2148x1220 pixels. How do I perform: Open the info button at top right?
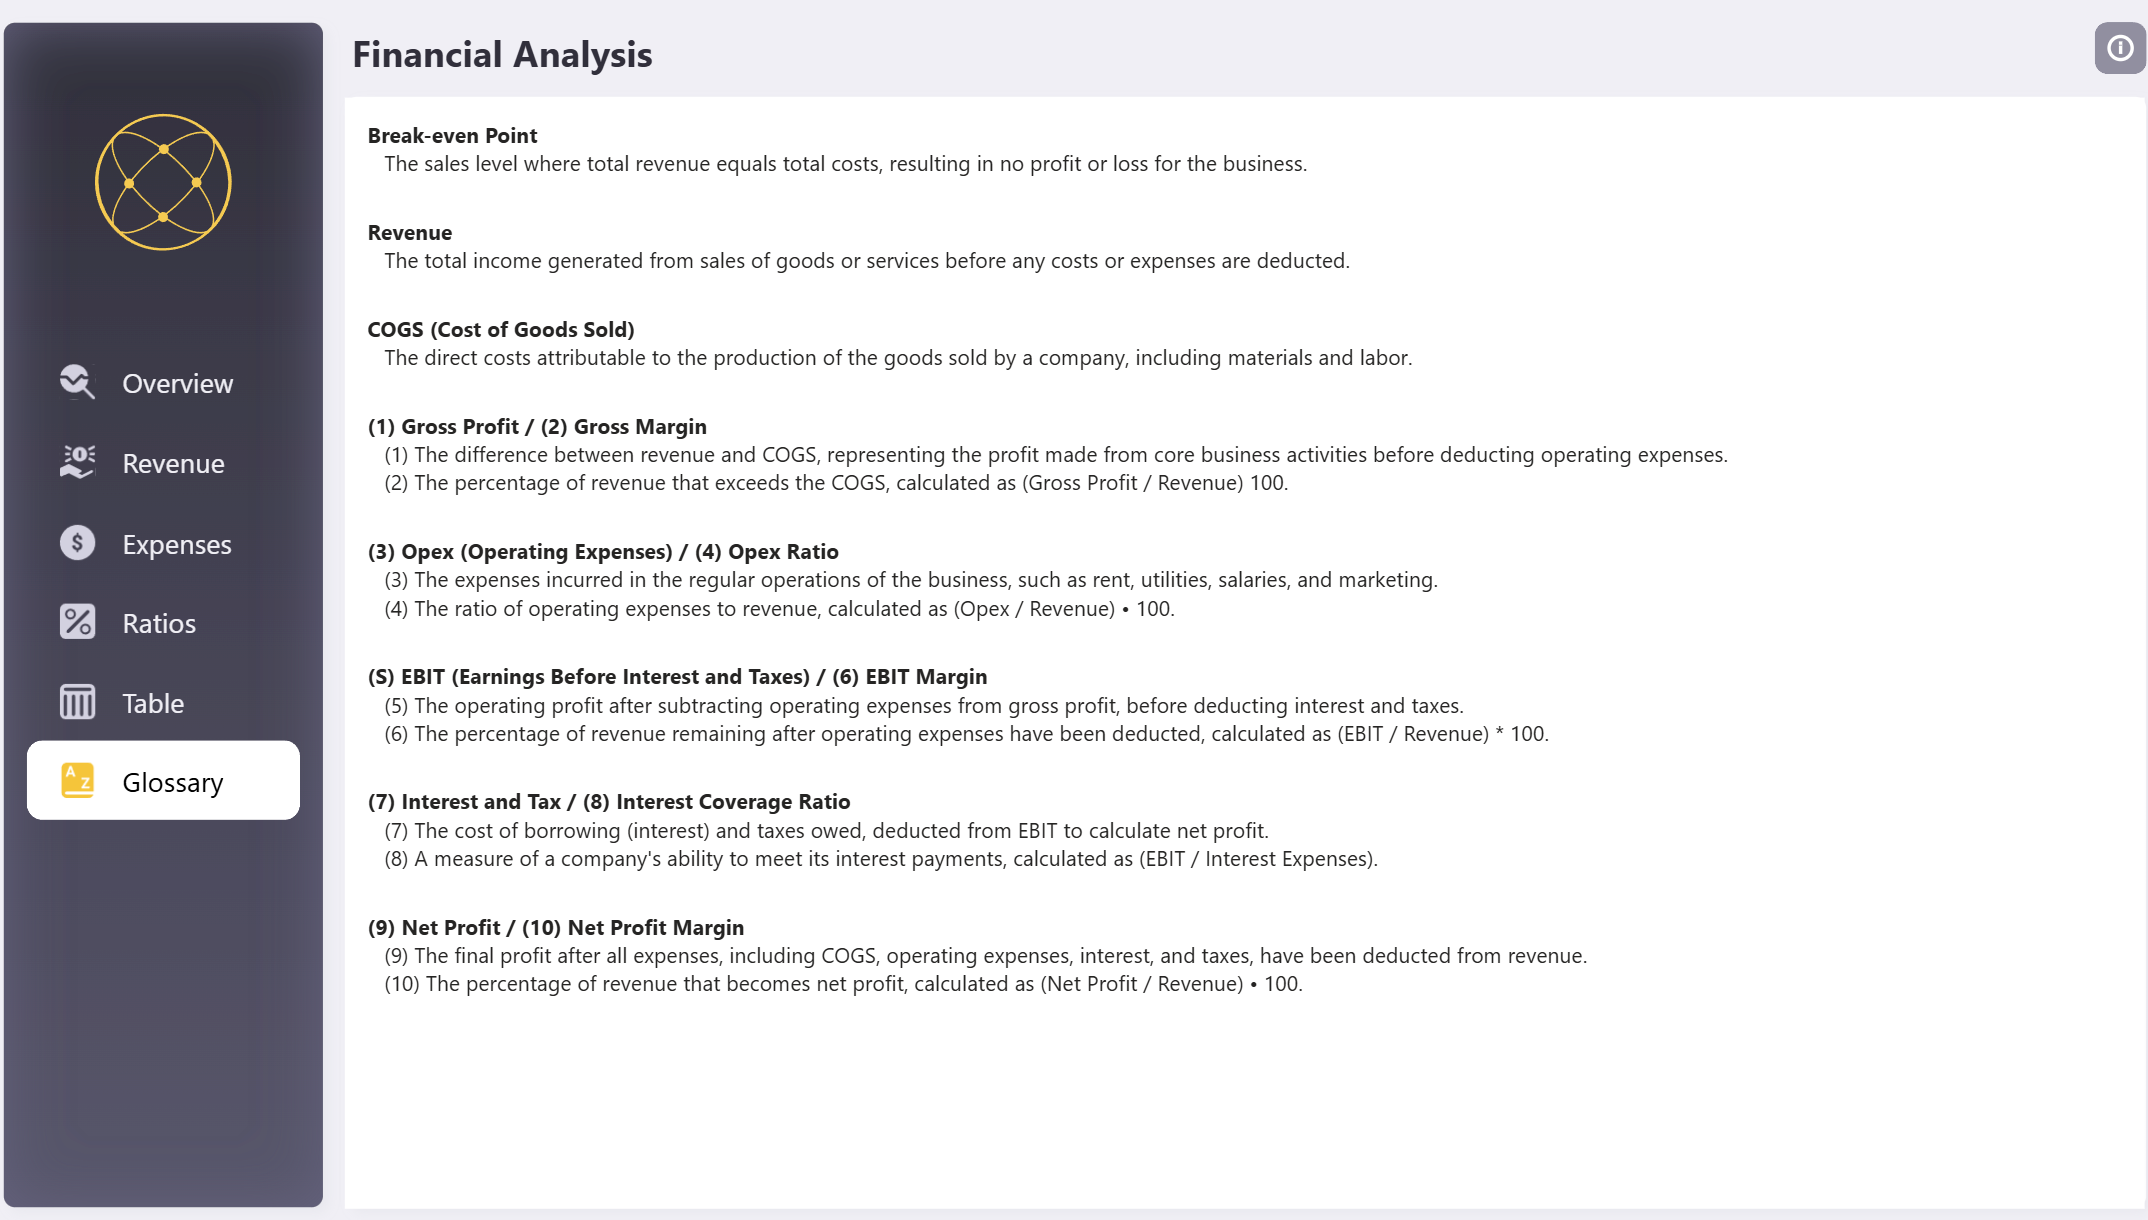(2119, 48)
